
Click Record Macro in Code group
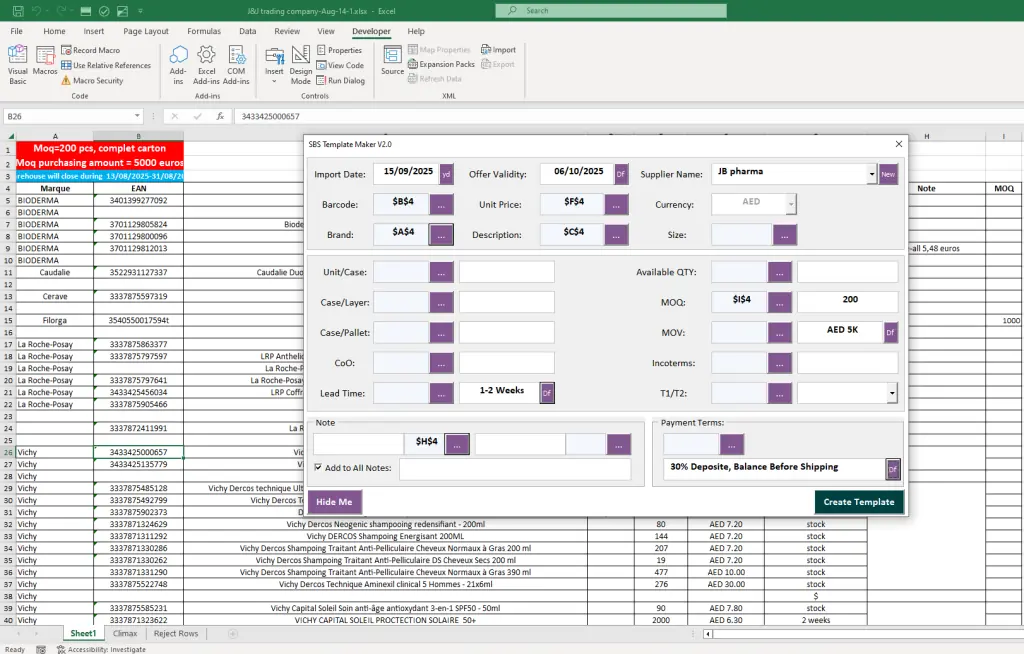point(90,50)
